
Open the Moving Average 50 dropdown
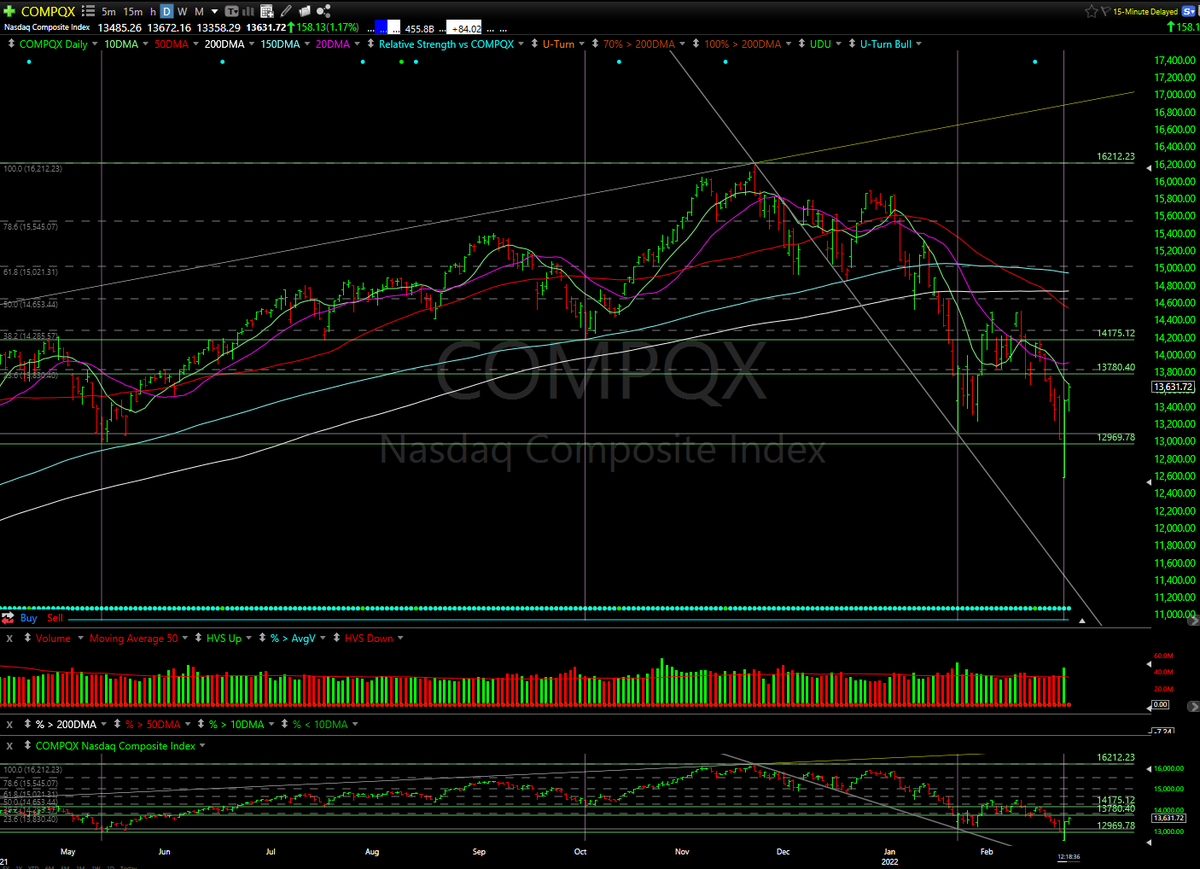[x=185, y=638]
